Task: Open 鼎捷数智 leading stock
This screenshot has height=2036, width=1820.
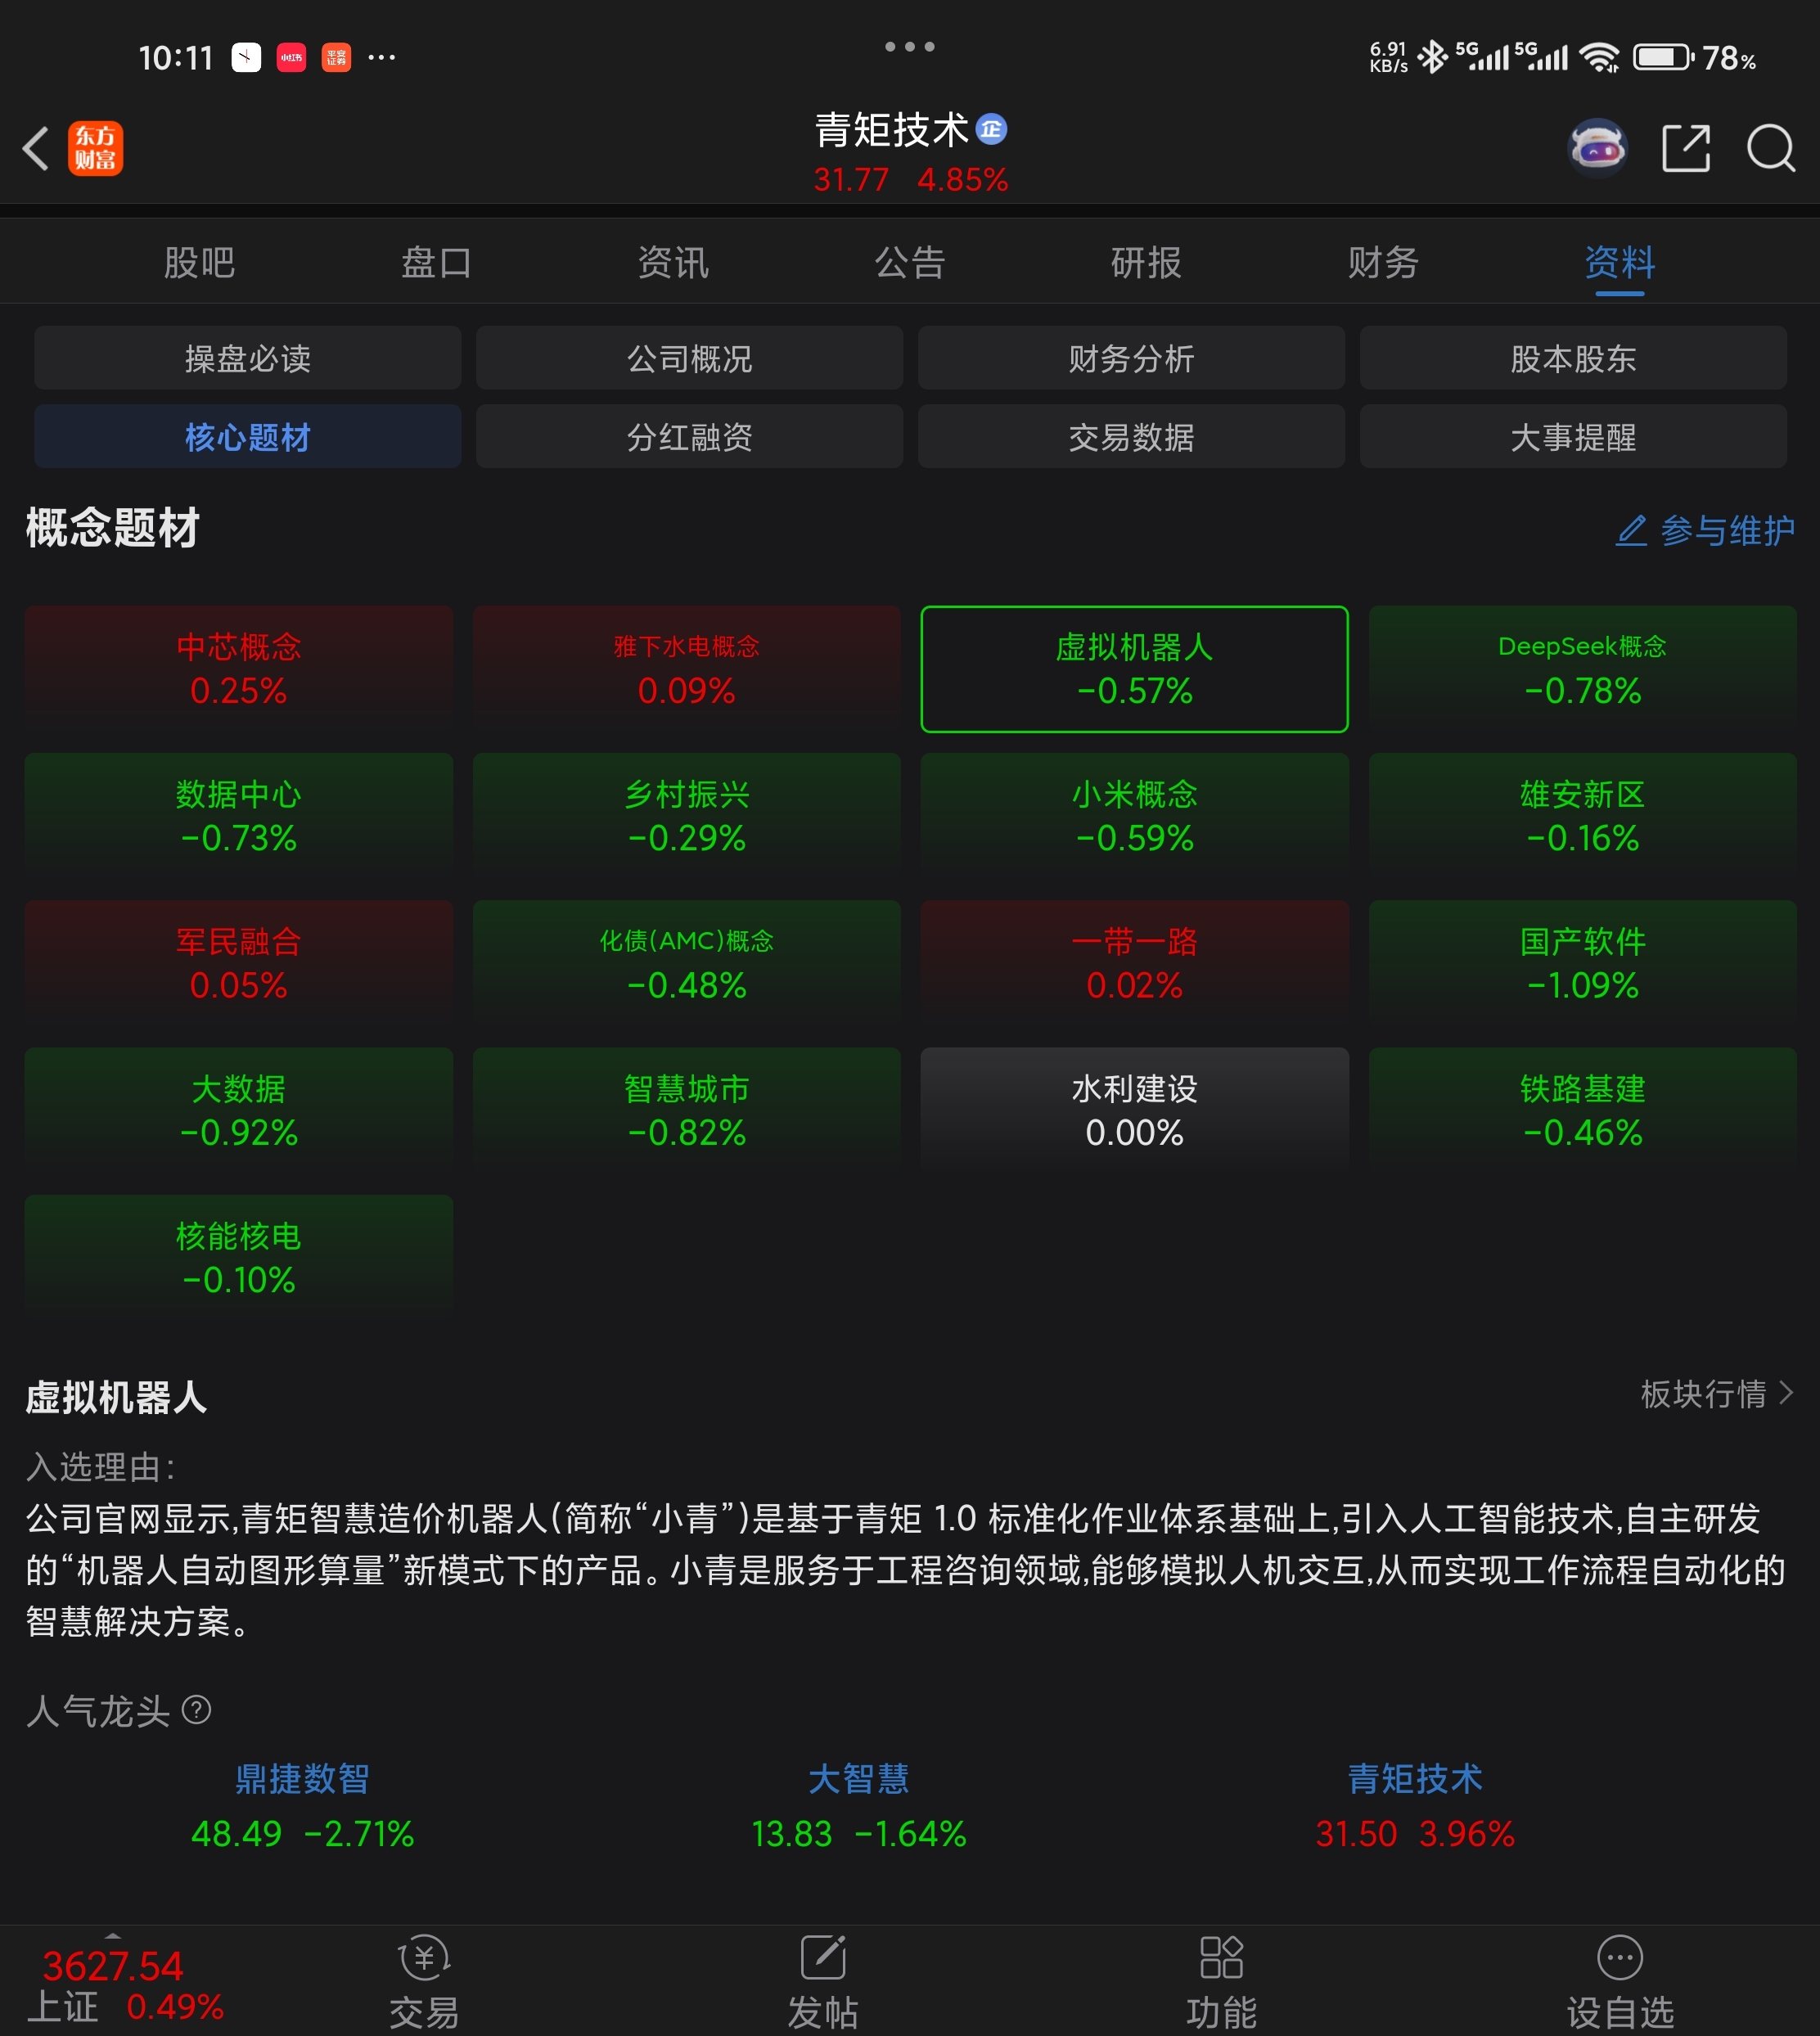Action: (302, 1806)
